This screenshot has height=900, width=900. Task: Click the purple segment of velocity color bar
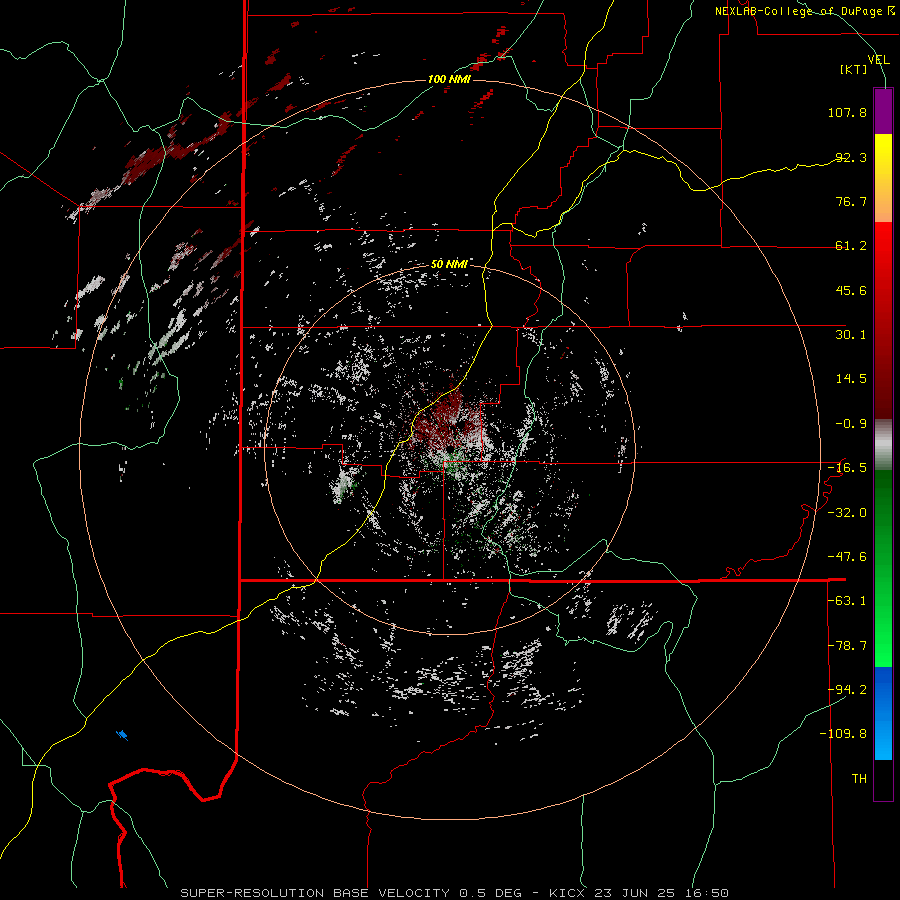tap(883, 111)
